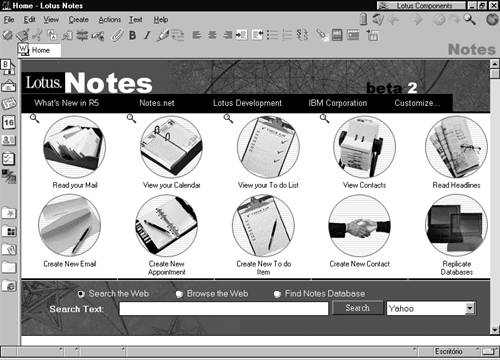Click the paperclip attachment icon
Viewport: 500px width, 360px height.
click(x=117, y=35)
